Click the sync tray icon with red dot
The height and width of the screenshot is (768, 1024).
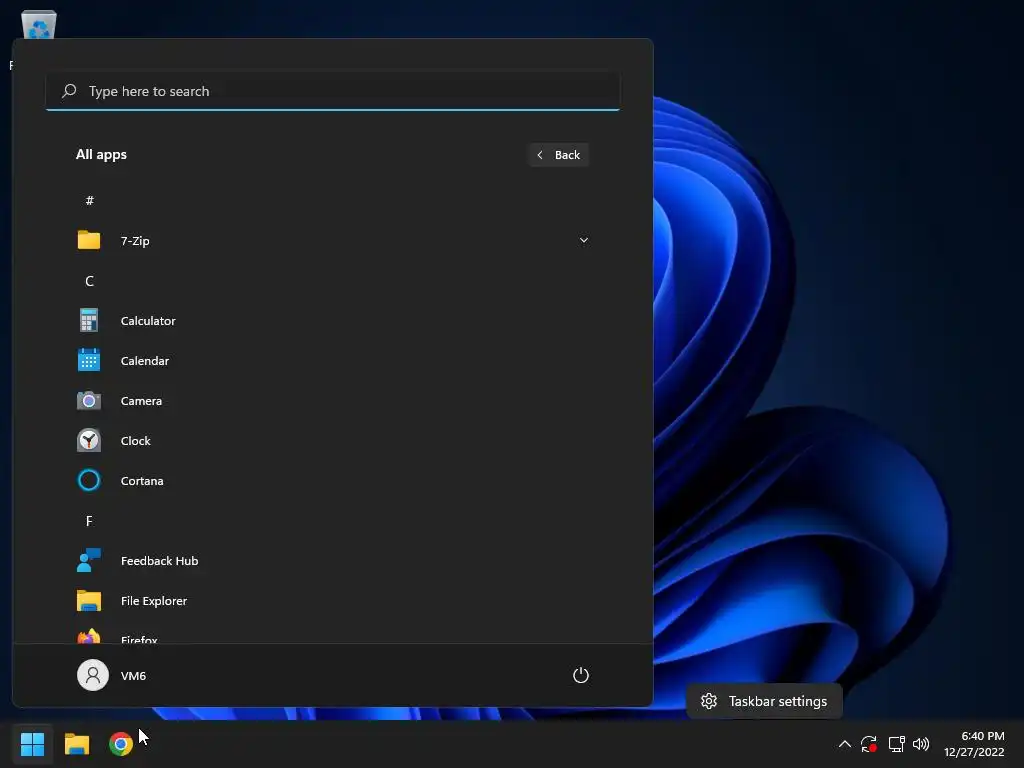click(x=869, y=744)
